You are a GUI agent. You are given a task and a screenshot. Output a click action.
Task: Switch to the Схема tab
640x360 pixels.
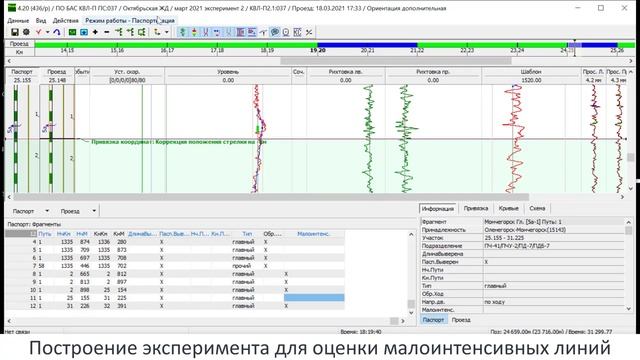point(537,208)
